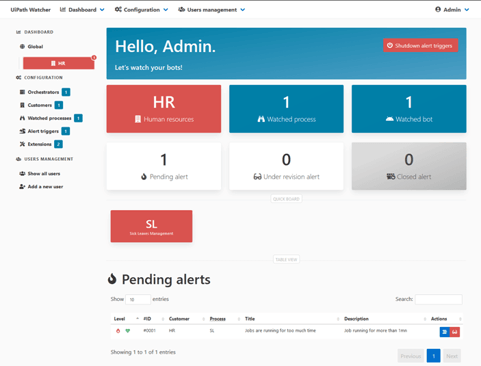The image size is (481, 366).
Task: Sort table by #ID column
Action: point(153,319)
